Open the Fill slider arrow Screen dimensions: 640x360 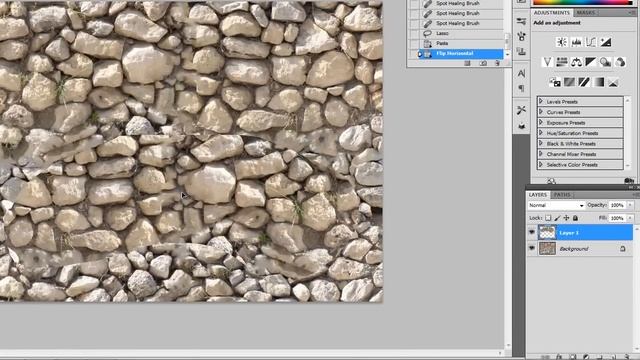[x=631, y=218]
